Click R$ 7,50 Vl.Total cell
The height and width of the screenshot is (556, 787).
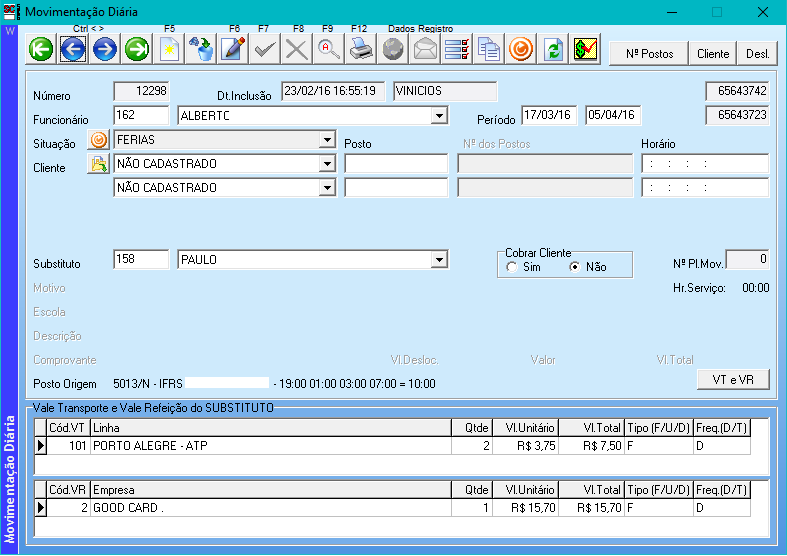click(x=591, y=446)
